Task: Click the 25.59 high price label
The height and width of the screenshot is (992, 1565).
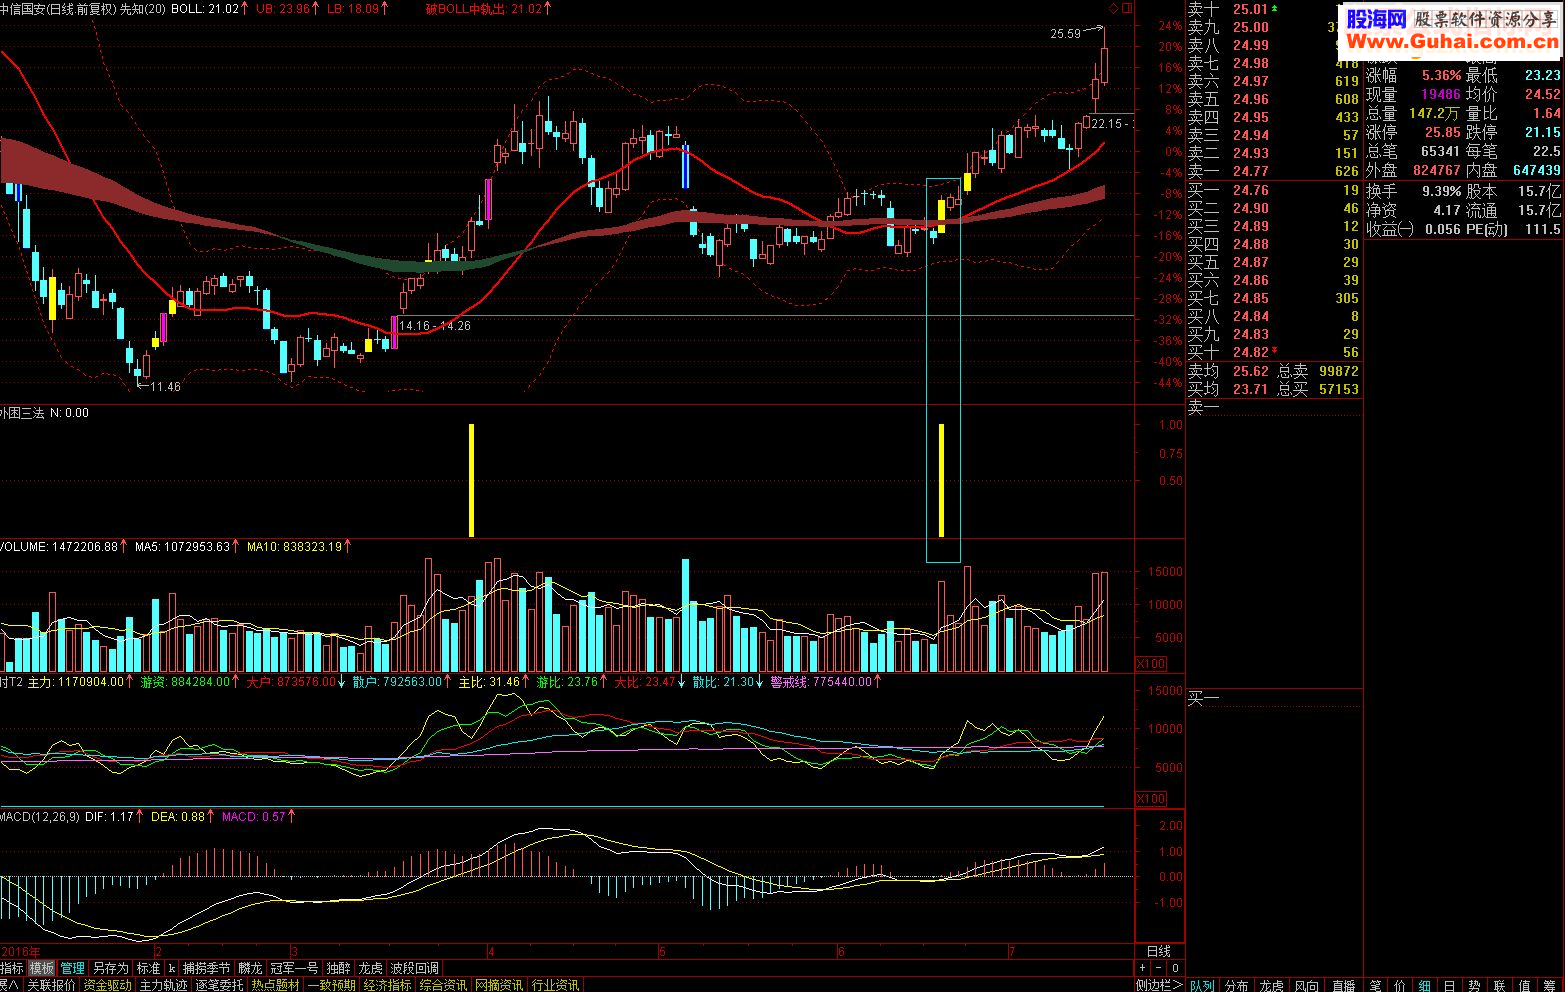Action: (1065, 34)
